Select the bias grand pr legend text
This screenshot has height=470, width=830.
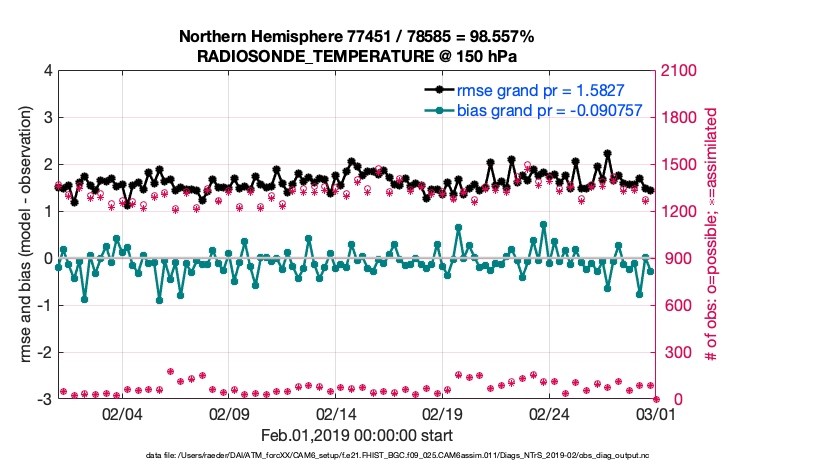pos(549,110)
